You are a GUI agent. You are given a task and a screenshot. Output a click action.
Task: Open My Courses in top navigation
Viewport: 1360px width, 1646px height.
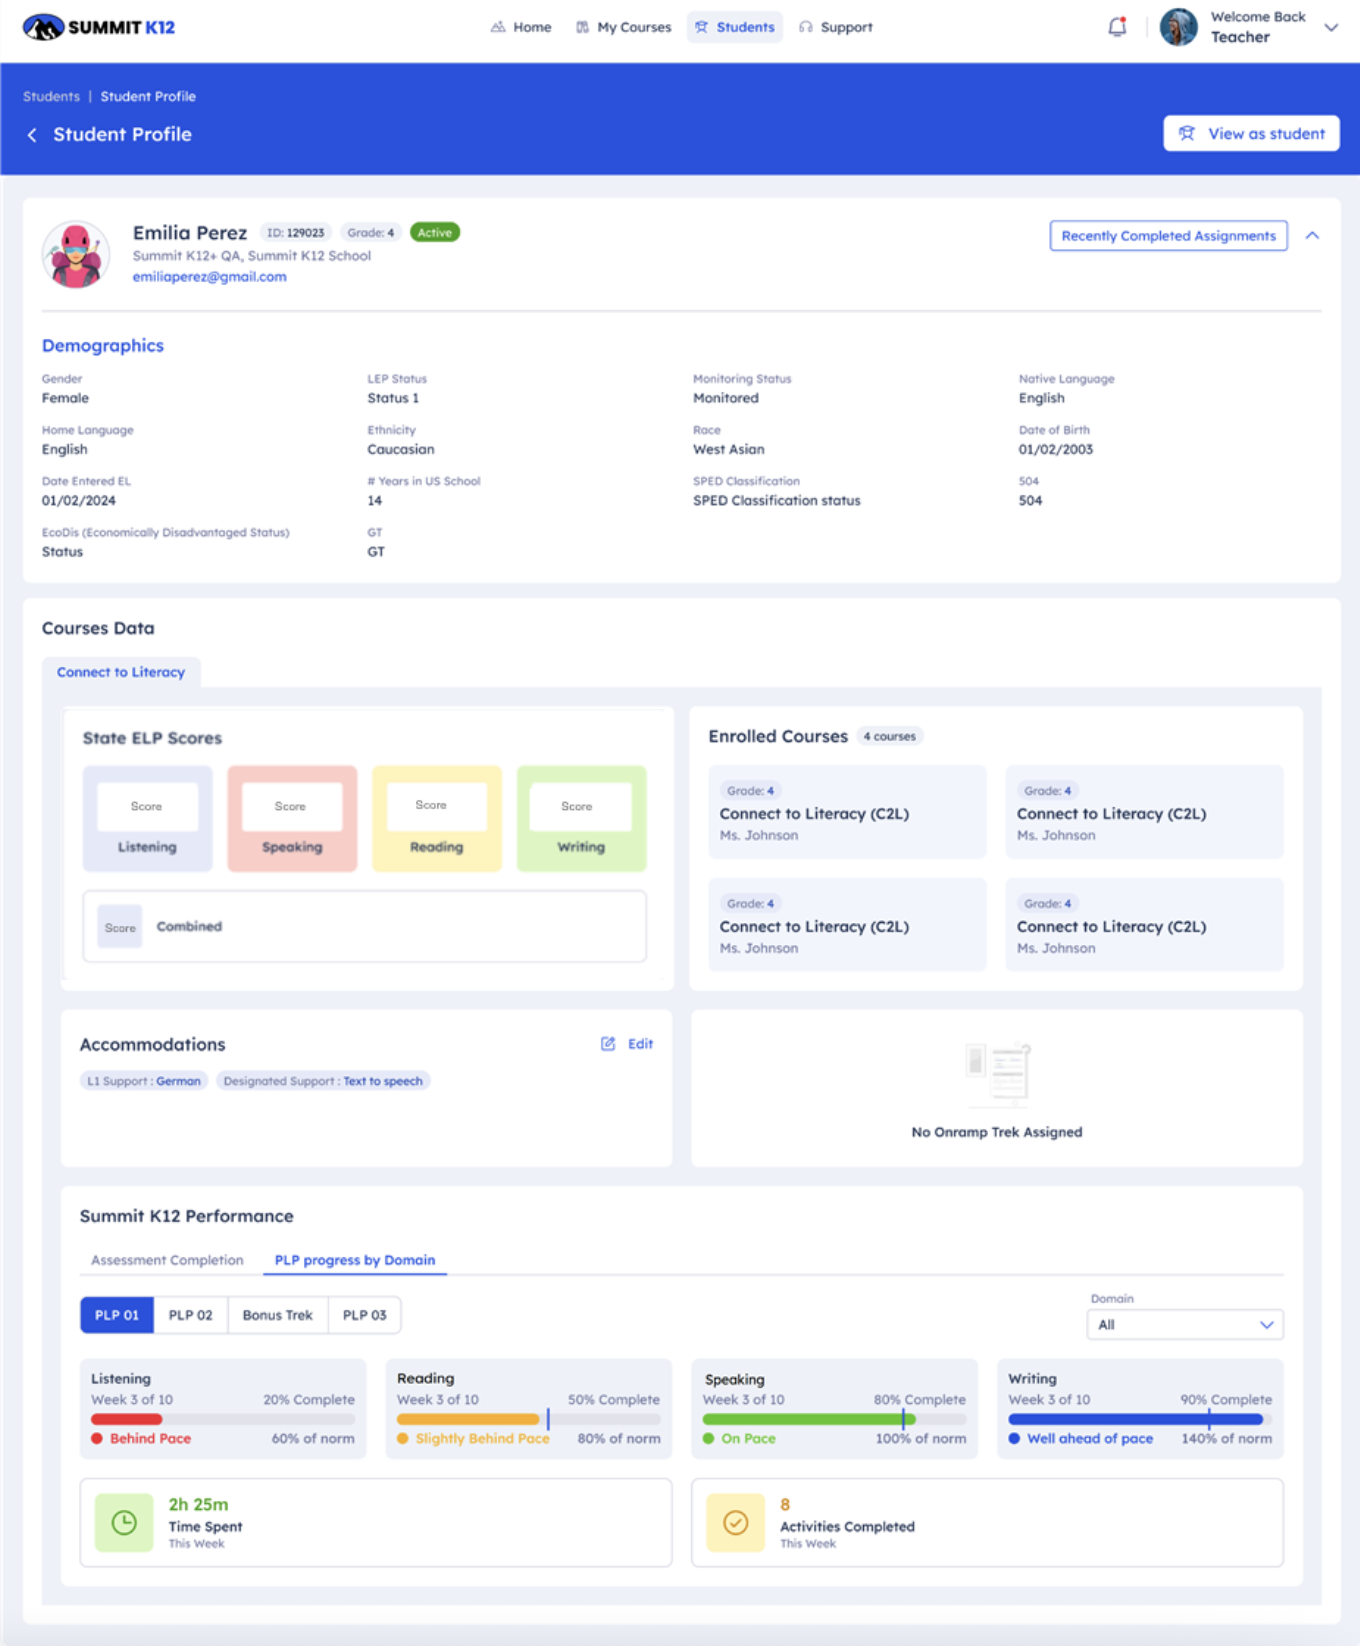(x=623, y=27)
